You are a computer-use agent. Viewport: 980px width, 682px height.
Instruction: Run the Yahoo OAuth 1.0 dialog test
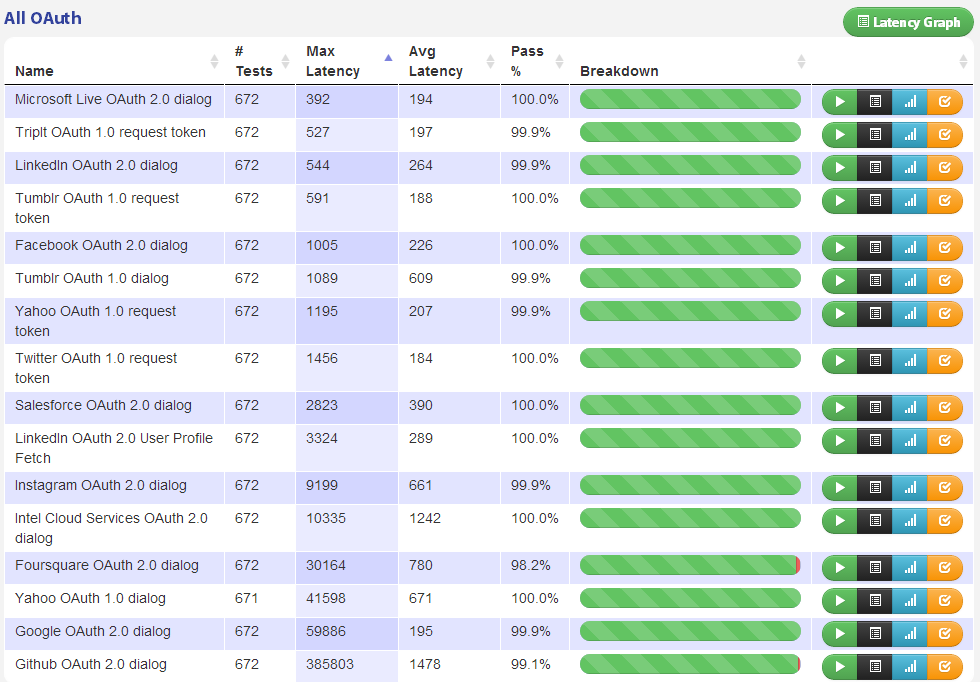839,601
